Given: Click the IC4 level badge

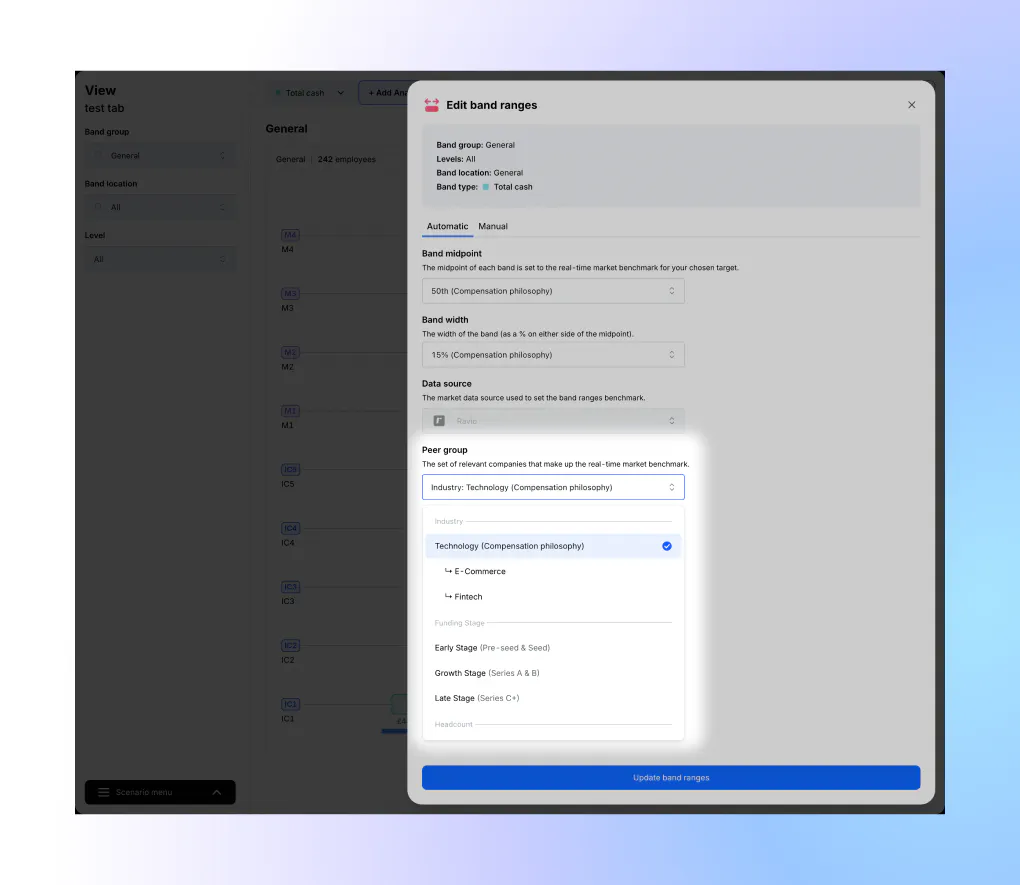Looking at the screenshot, I should coord(290,528).
